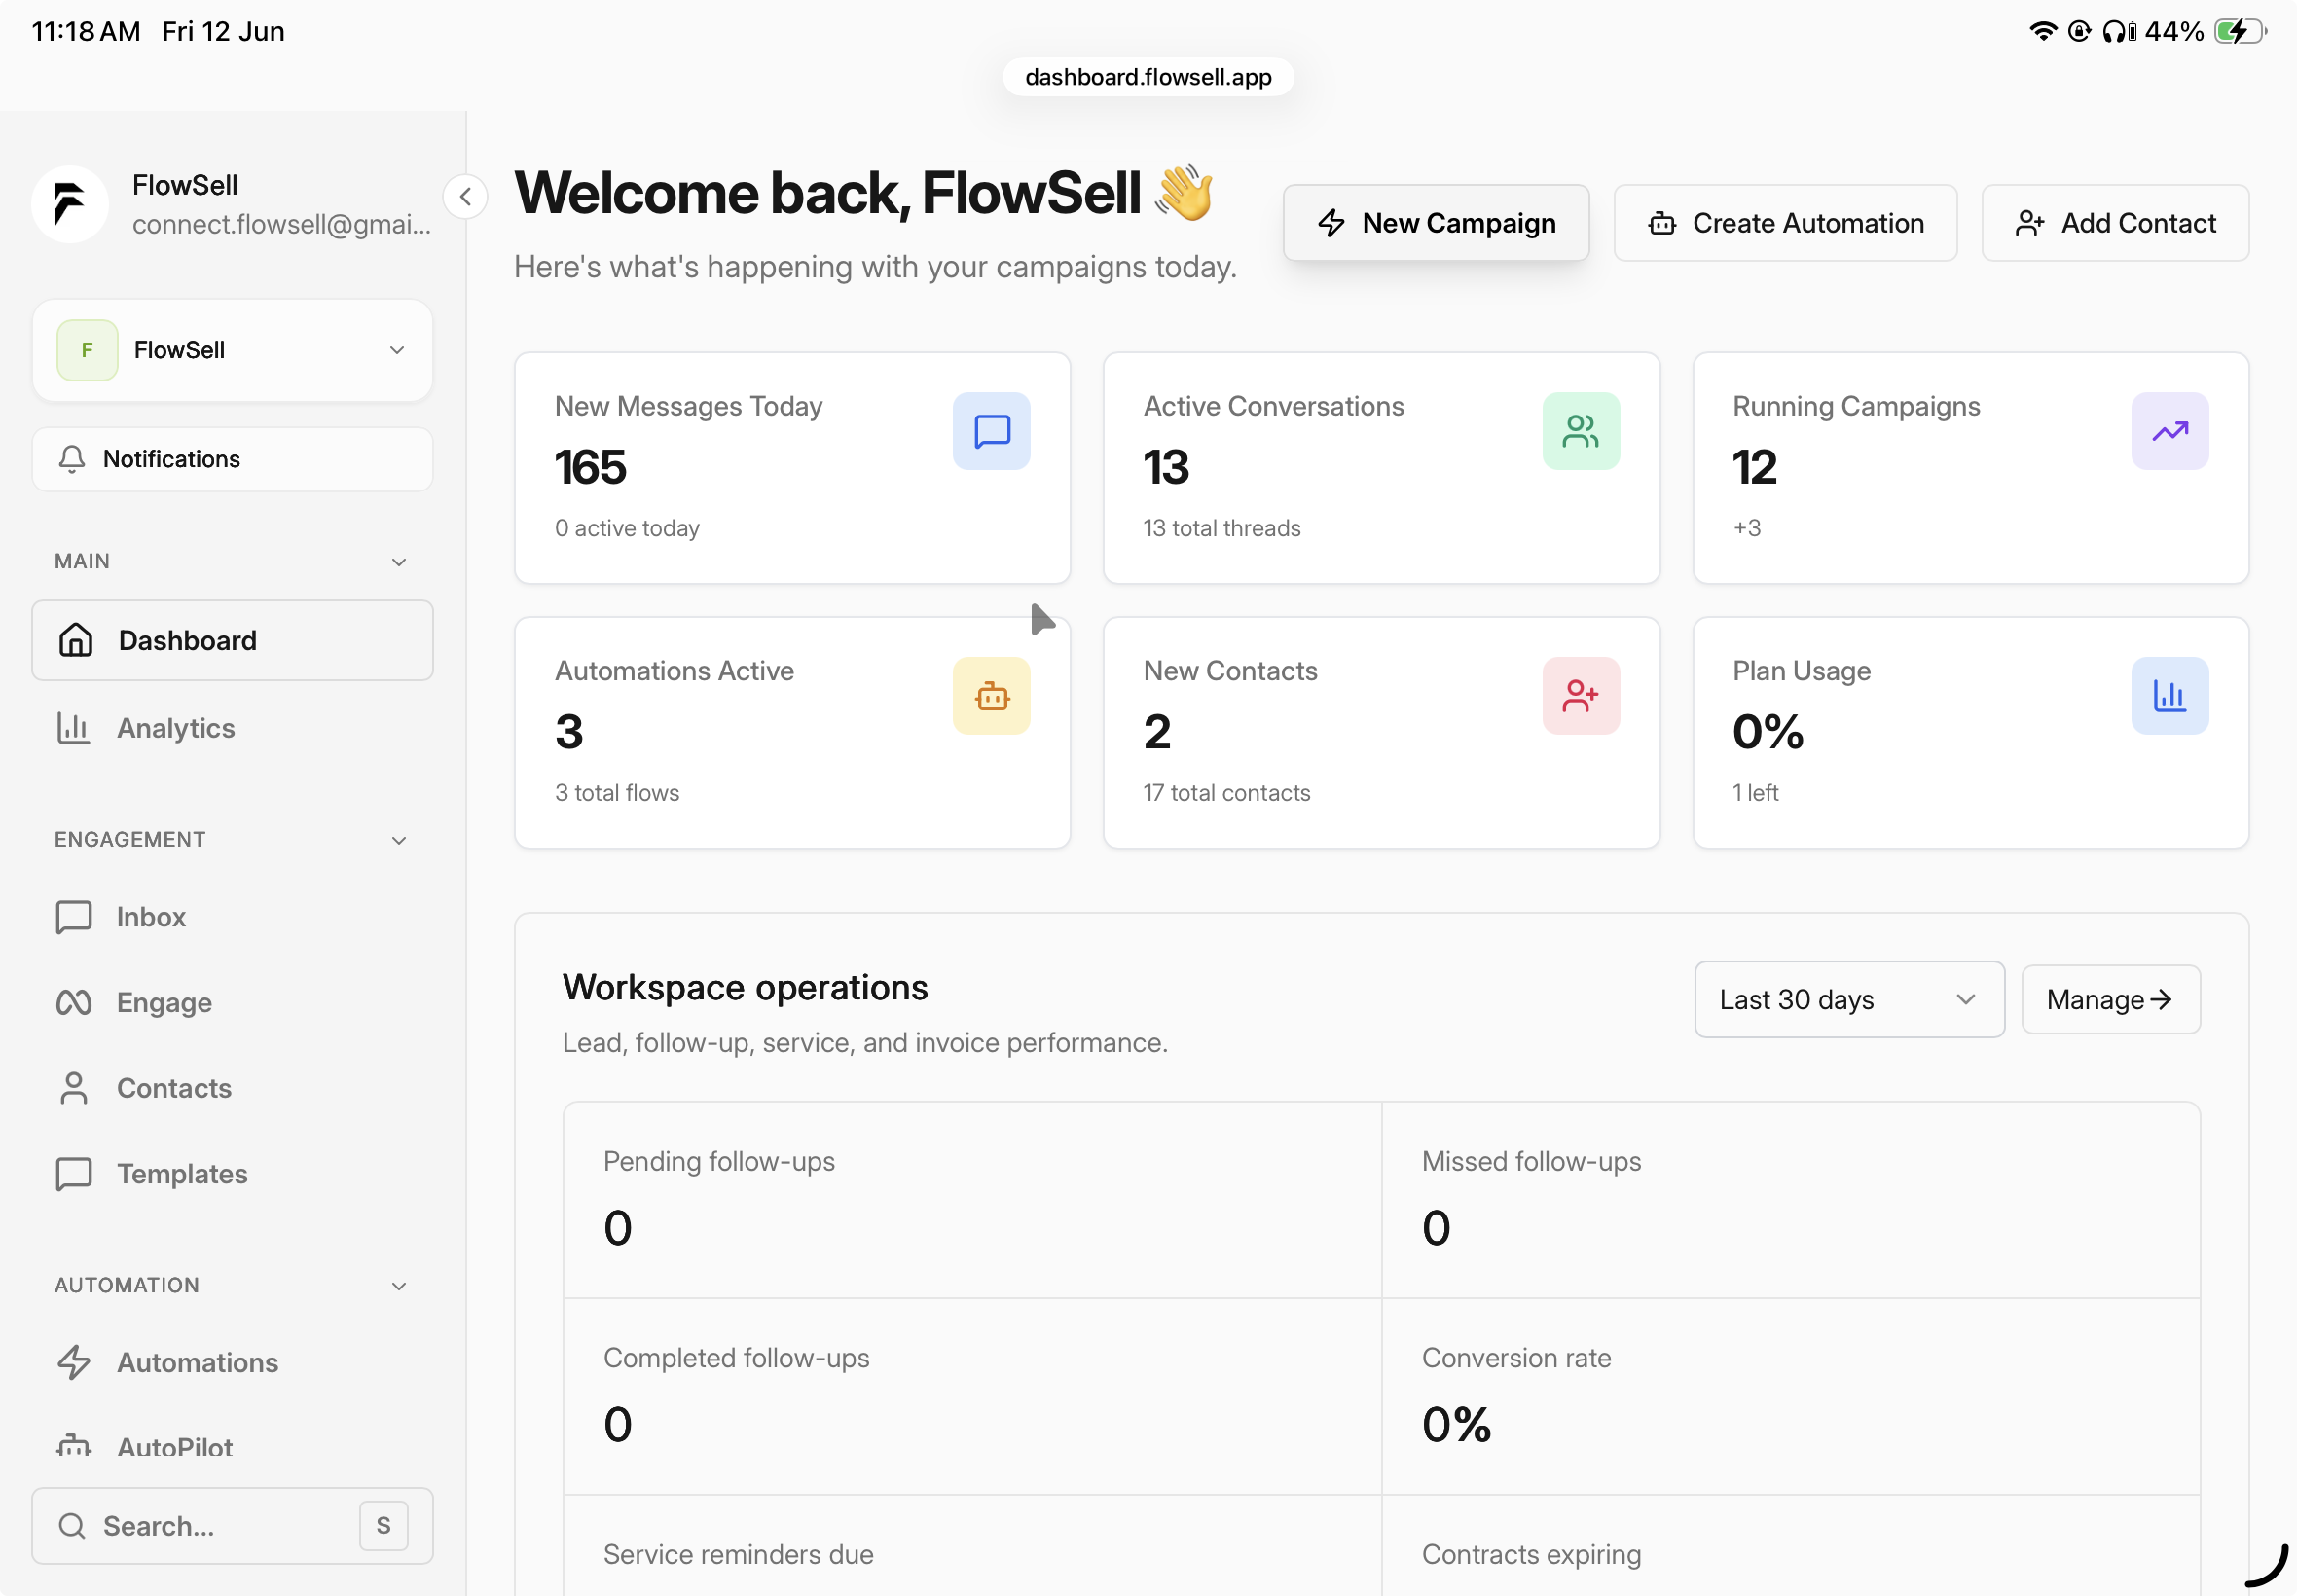Open the Last 30 days range dropdown
Screen dimensions: 2297x1596
pos(1849,1000)
